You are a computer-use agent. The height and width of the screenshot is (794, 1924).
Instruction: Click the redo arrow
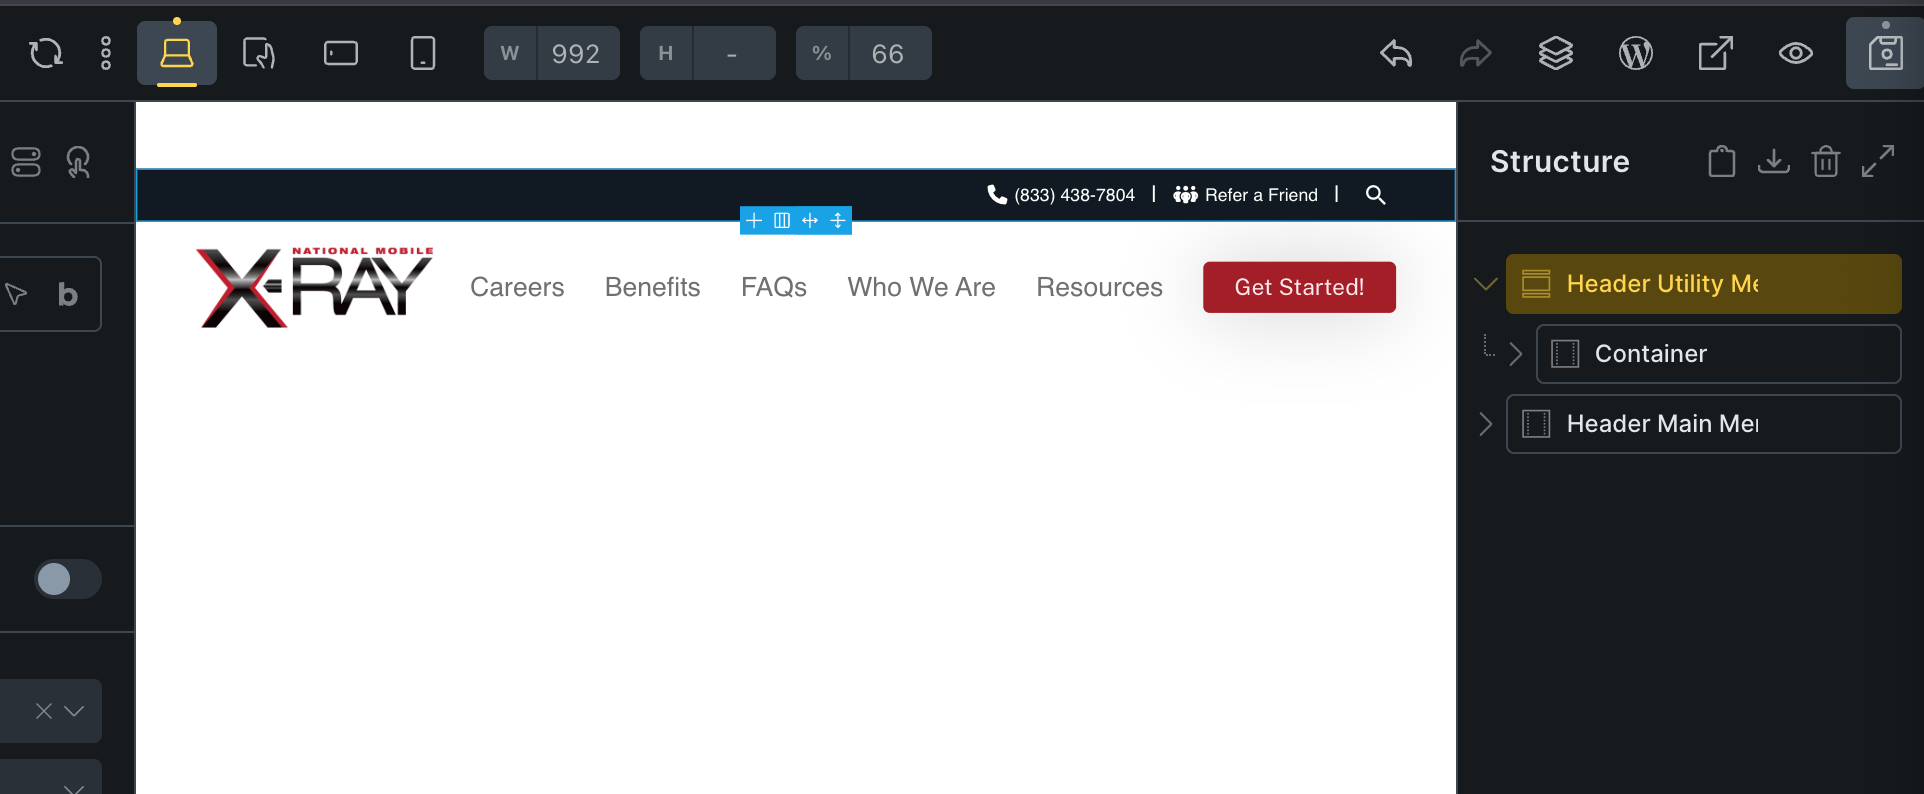click(1476, 53)
